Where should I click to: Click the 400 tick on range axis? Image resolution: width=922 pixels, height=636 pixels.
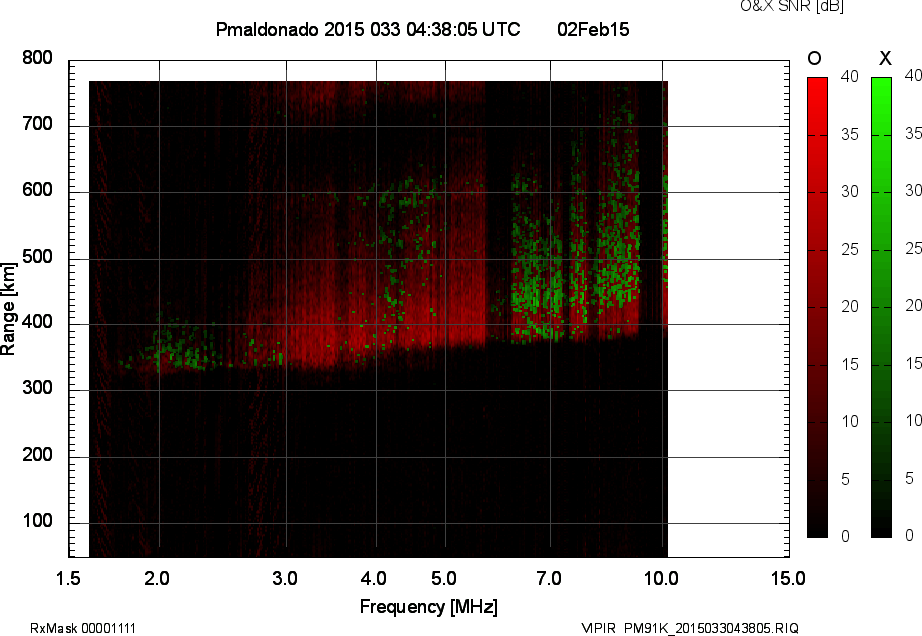(x=37, y=323)
